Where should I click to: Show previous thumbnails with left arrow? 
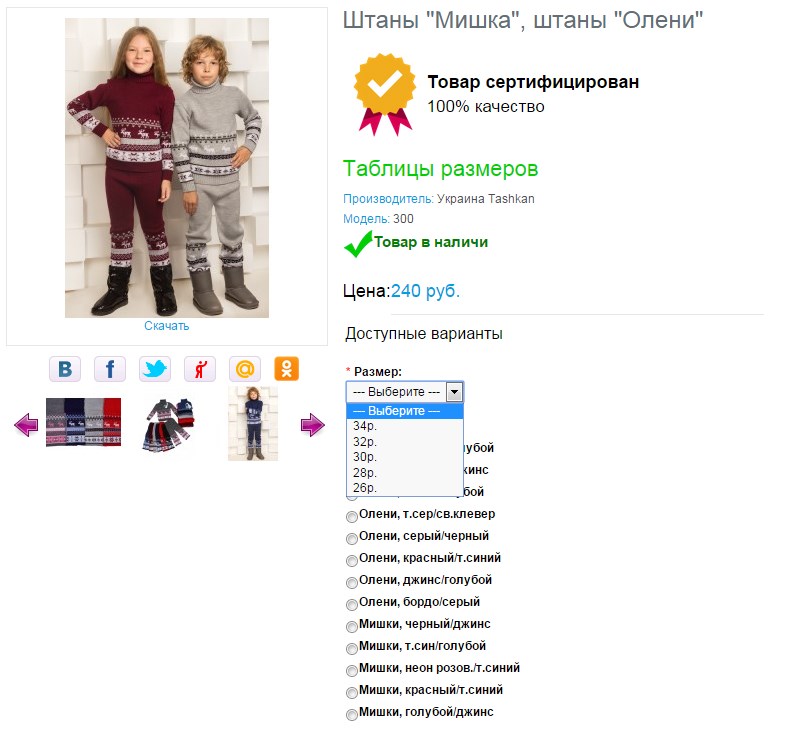[26, 425]
